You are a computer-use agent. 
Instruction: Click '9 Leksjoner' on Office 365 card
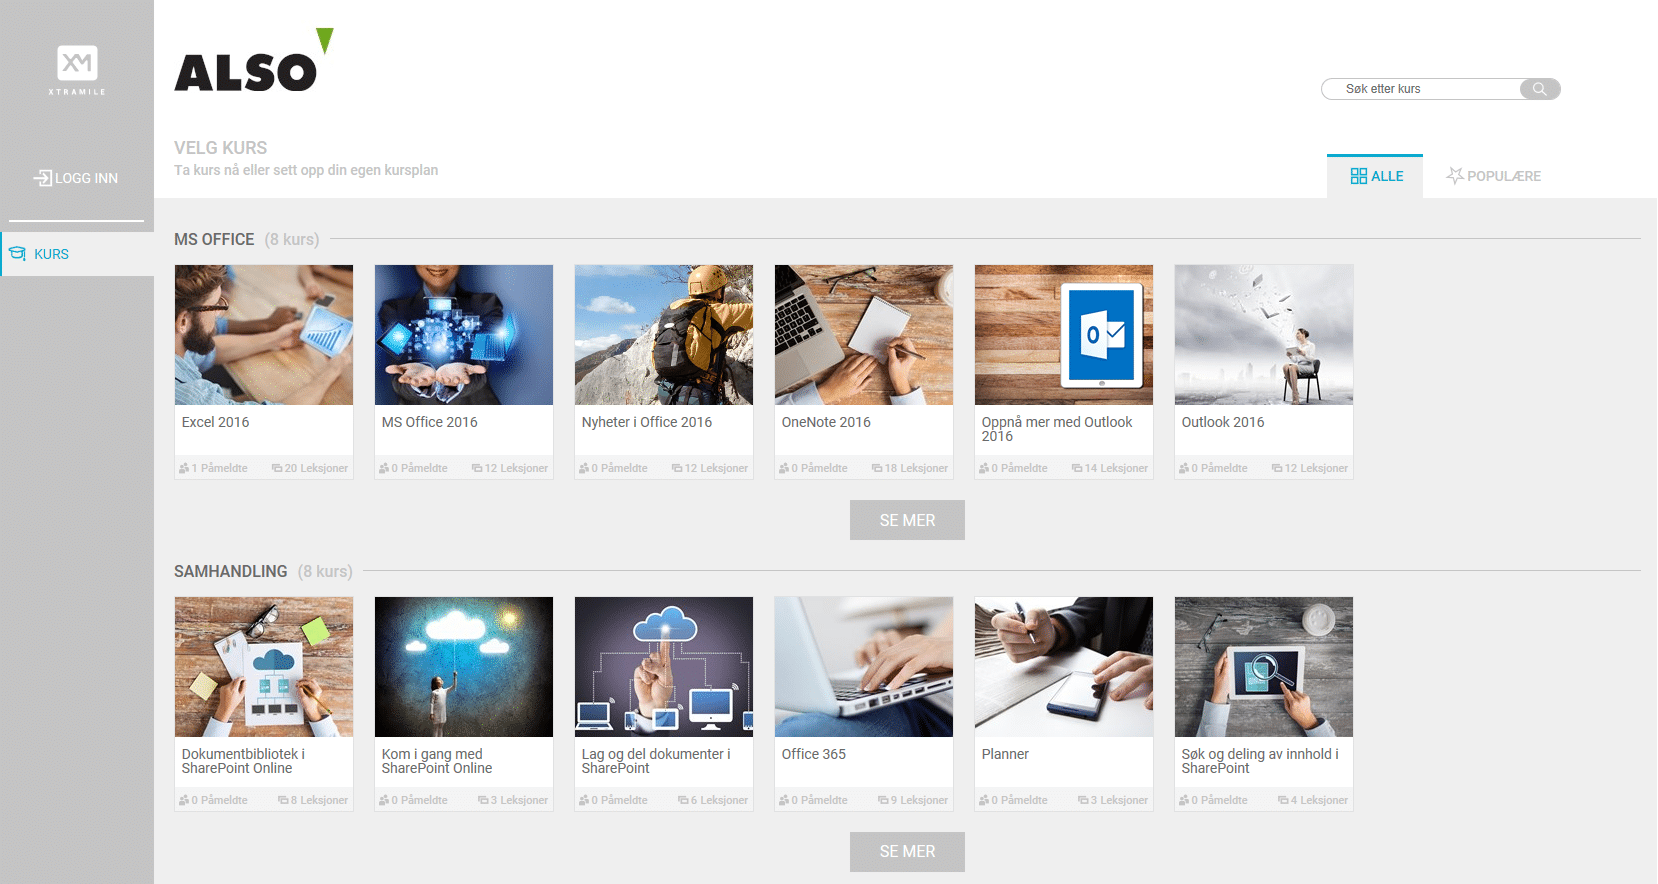919,800
